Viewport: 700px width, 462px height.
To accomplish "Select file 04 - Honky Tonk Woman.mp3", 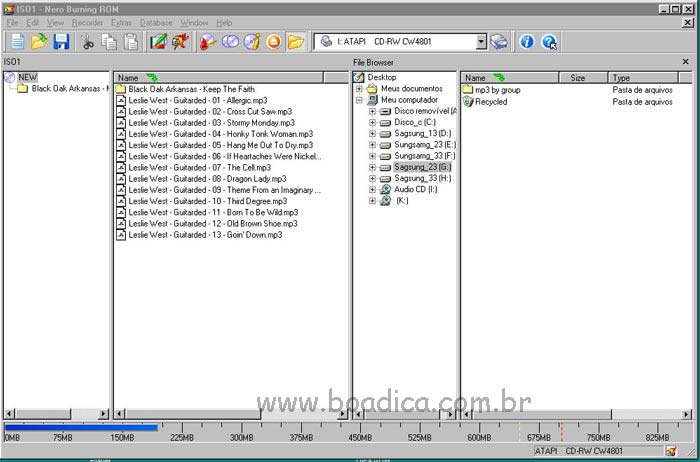I will pos(221,133).
